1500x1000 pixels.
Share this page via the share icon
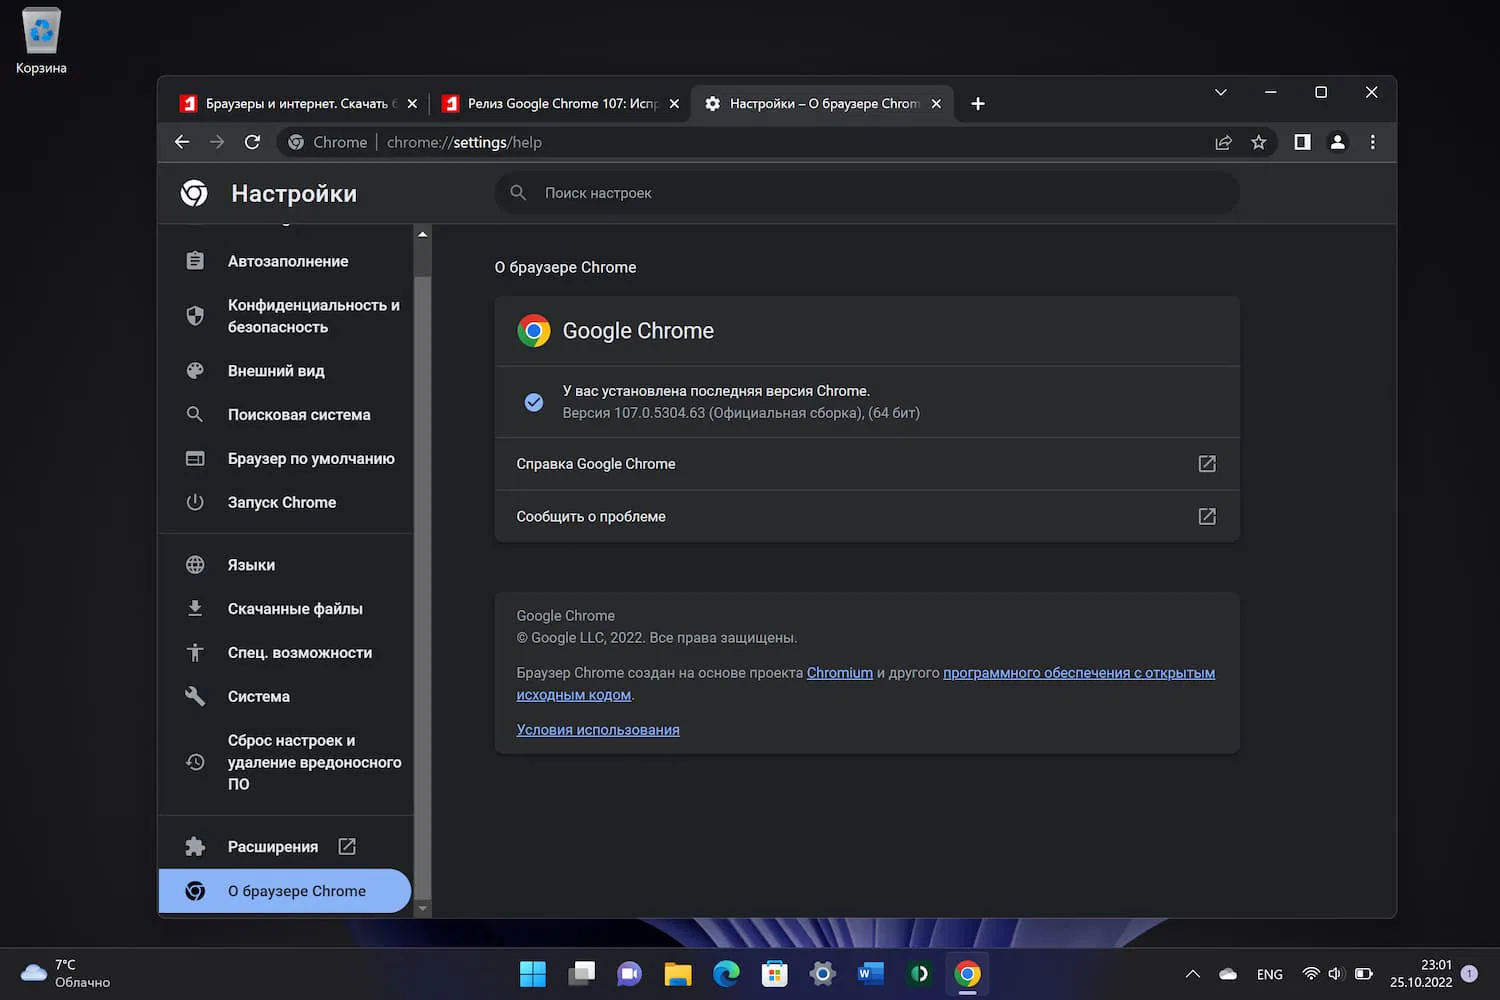point(1223,142)
